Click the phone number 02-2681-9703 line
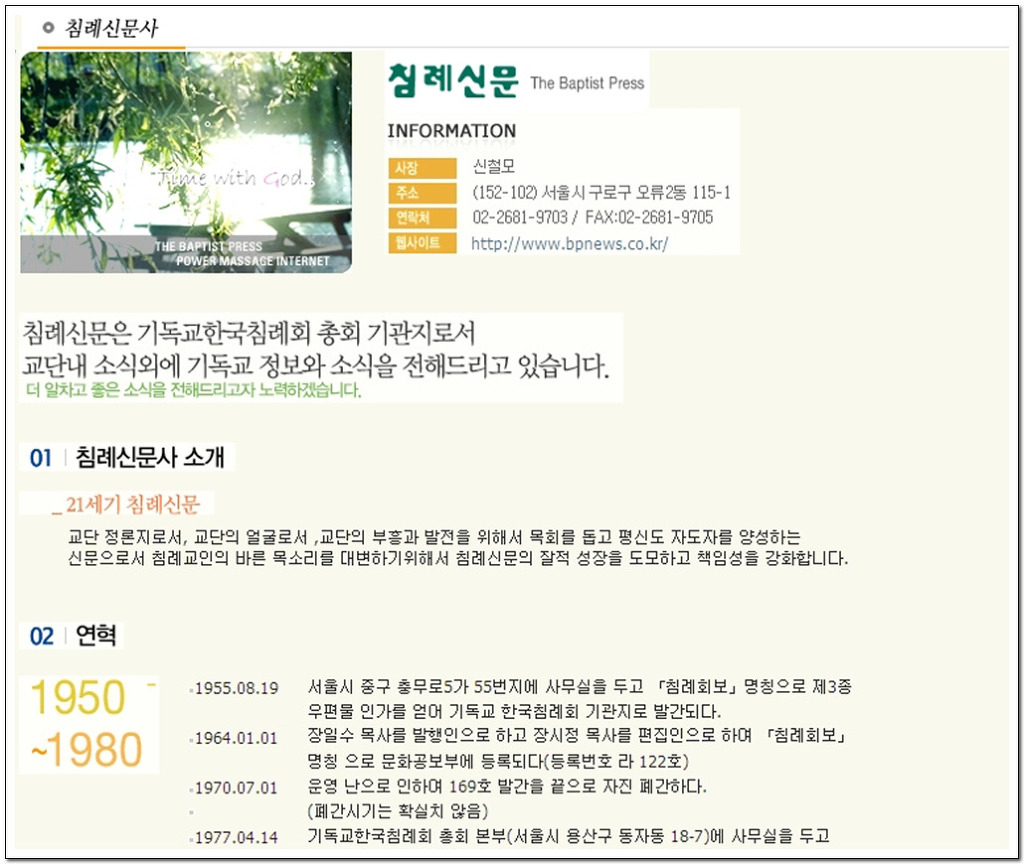This screenshot has width=1024, height=864. tap(592, 217)
